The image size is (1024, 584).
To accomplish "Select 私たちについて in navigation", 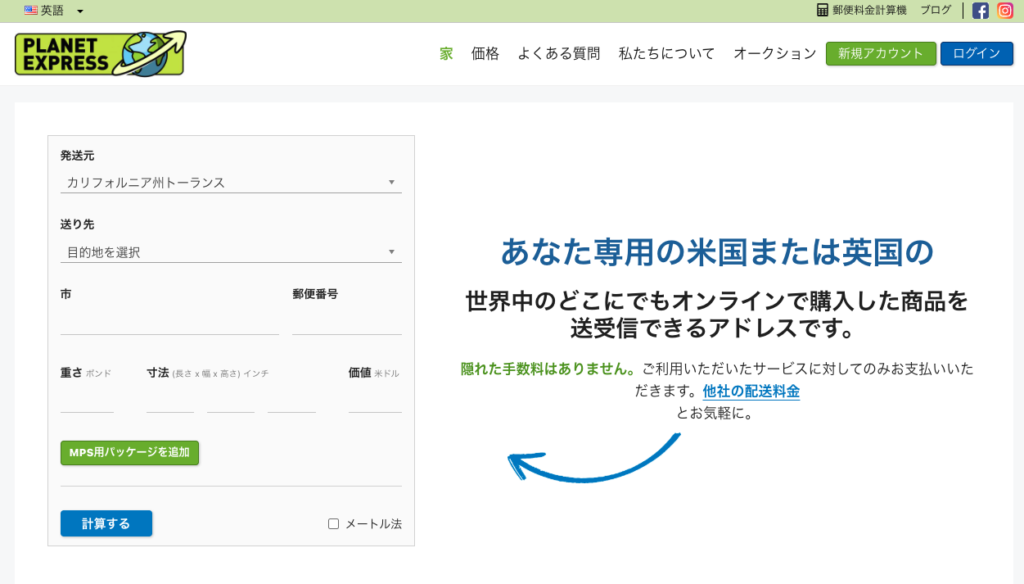I will coord(666,54).
